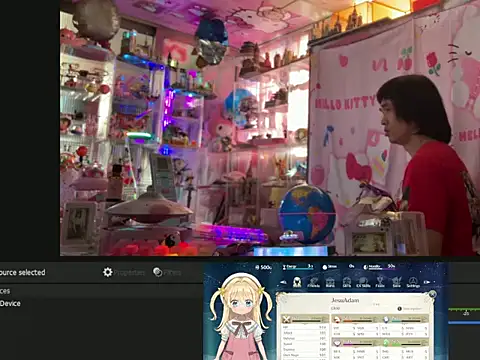Open the game Settings icon
The image size is (480, 360).
pos(413,282)
